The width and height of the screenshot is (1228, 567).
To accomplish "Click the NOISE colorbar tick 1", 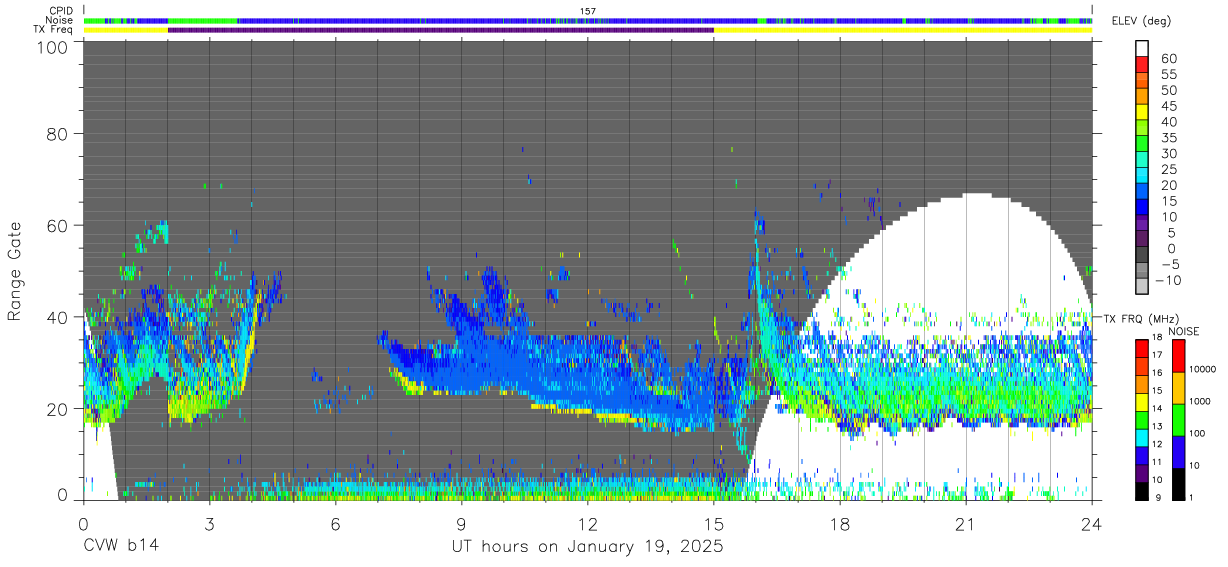I will 1191,498.
